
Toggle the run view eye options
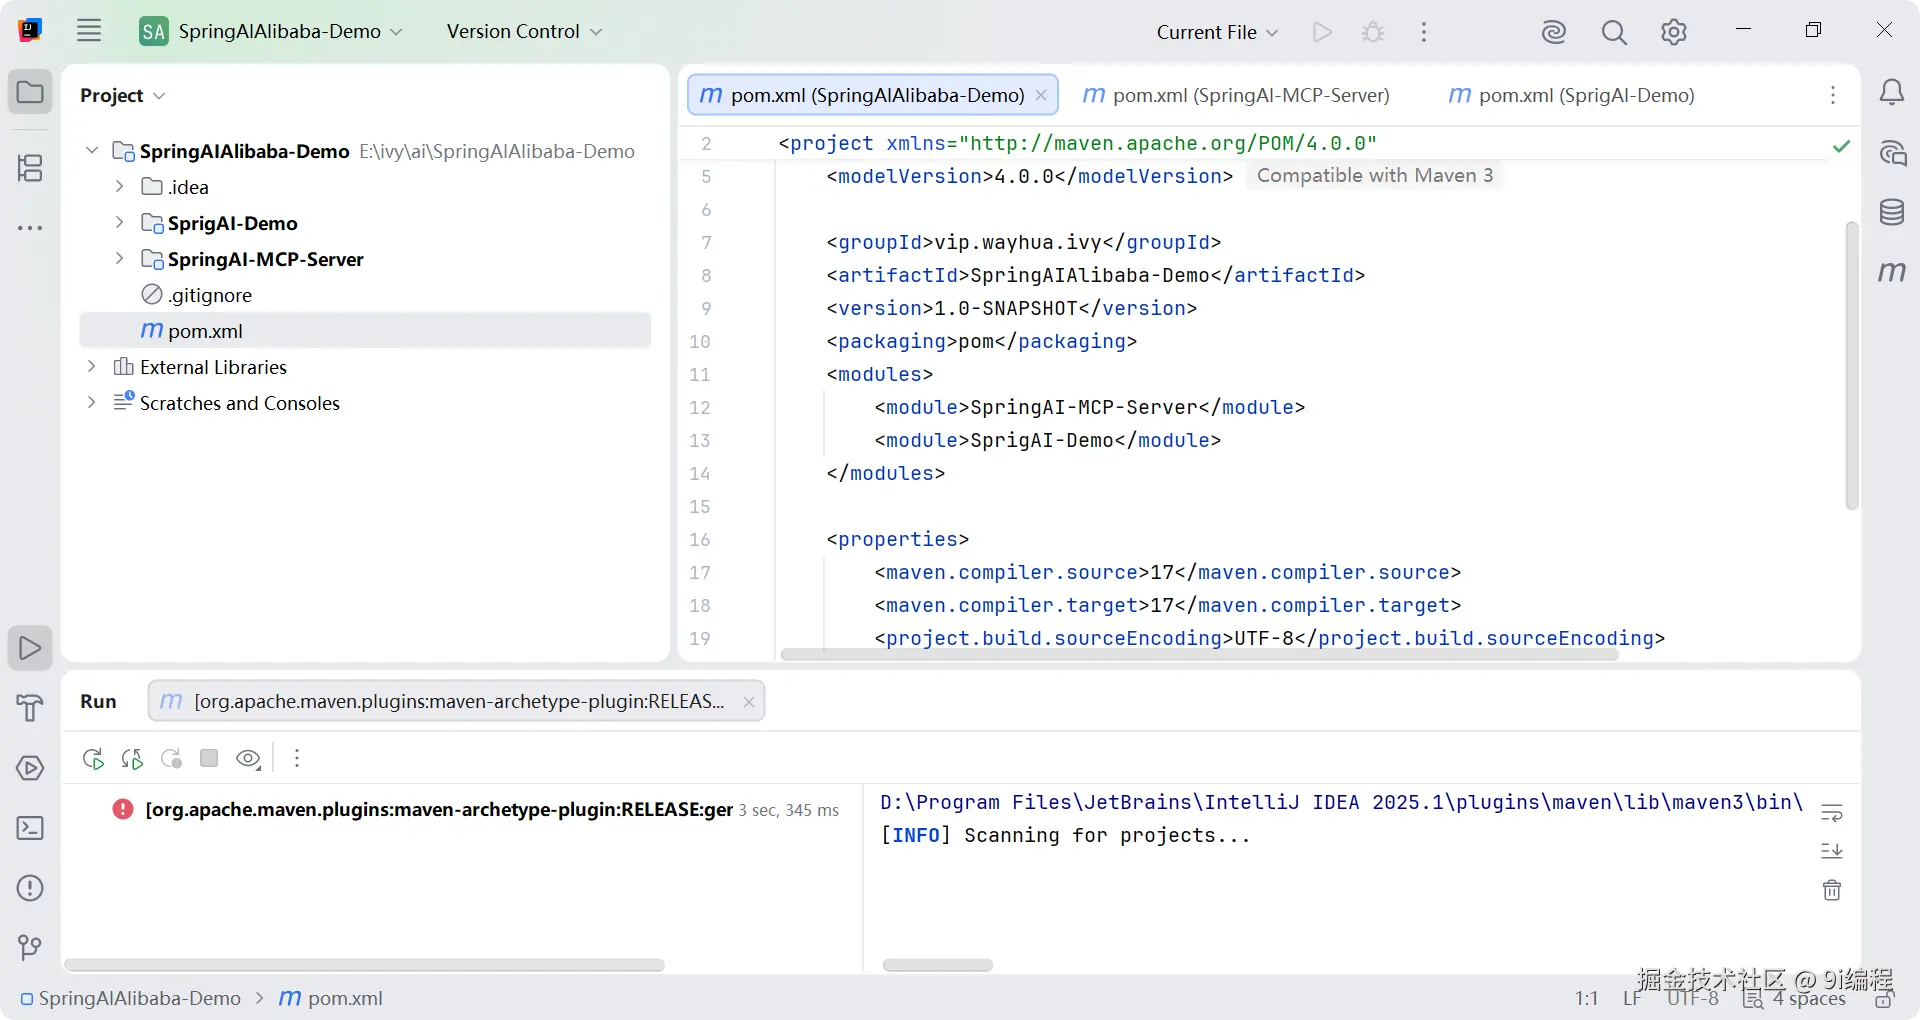248,759
